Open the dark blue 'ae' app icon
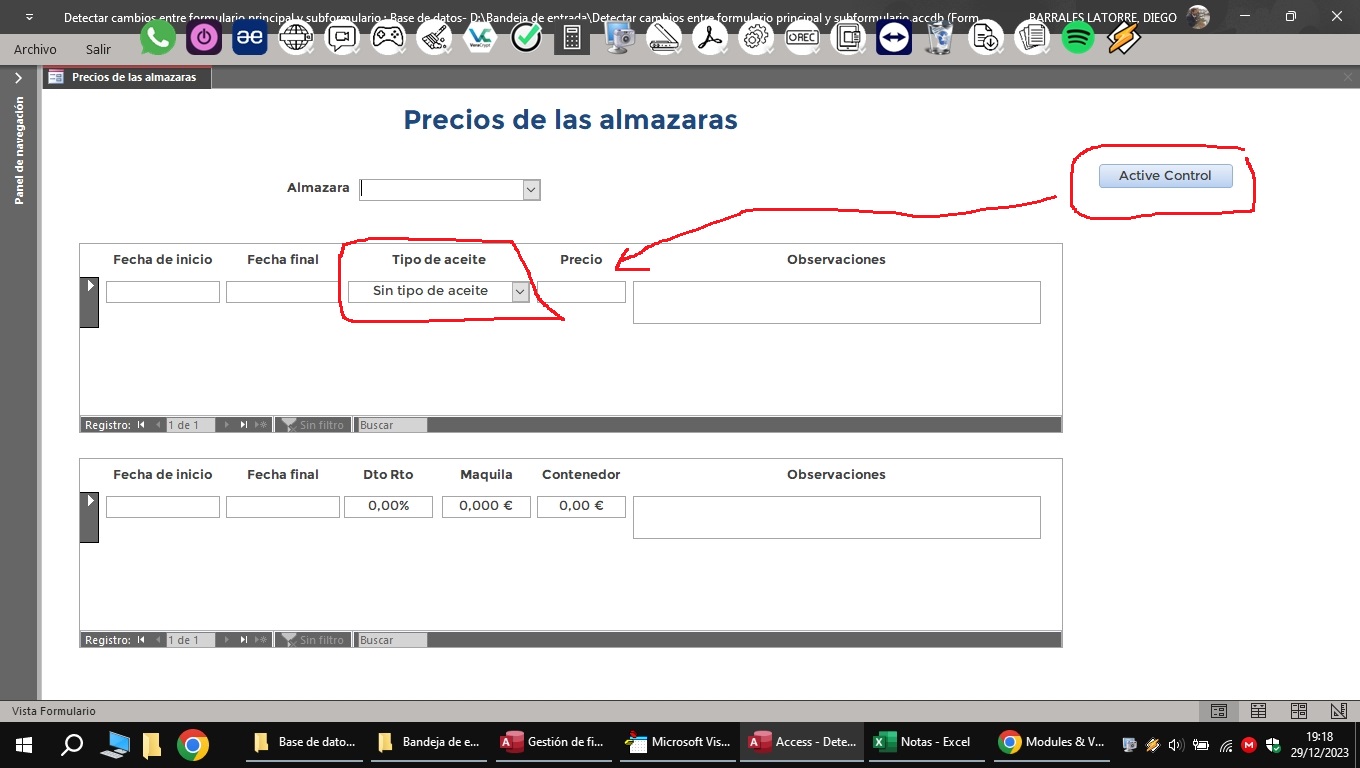Image resolution: width=1360 pixels, height=768 pixels. pos(250,38)
